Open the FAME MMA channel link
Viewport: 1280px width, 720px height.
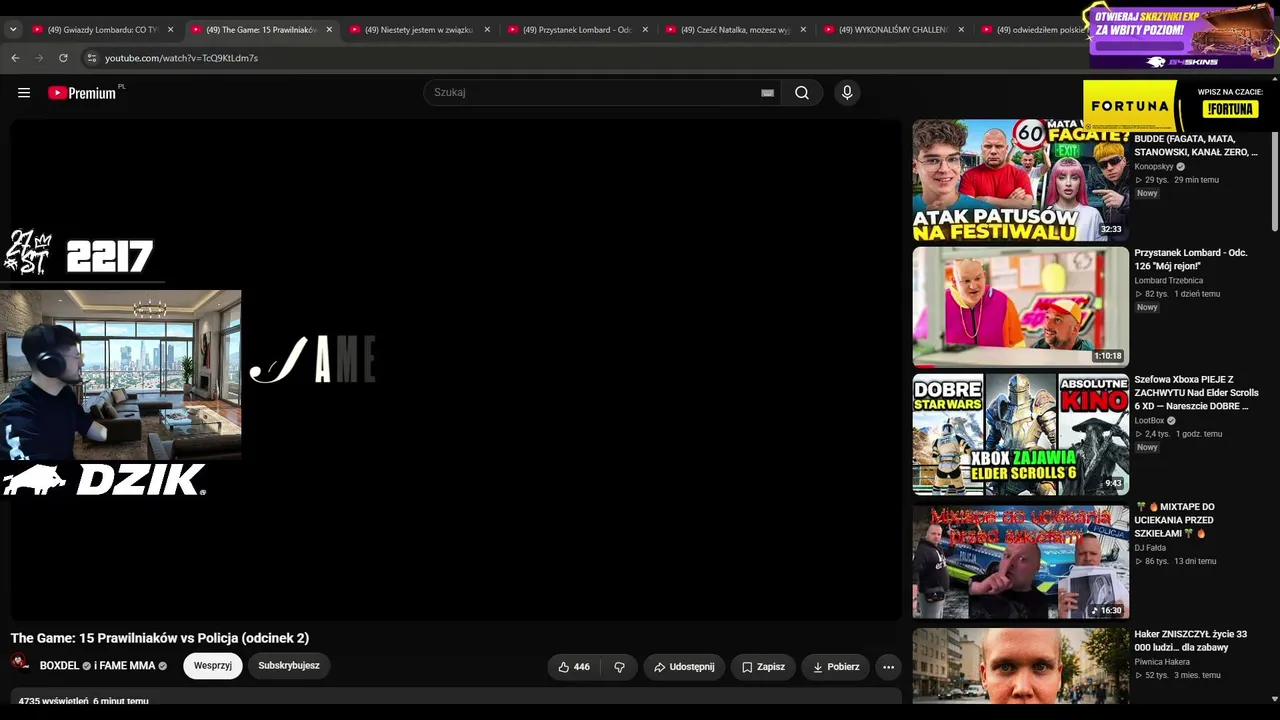[x=127, y=666]
